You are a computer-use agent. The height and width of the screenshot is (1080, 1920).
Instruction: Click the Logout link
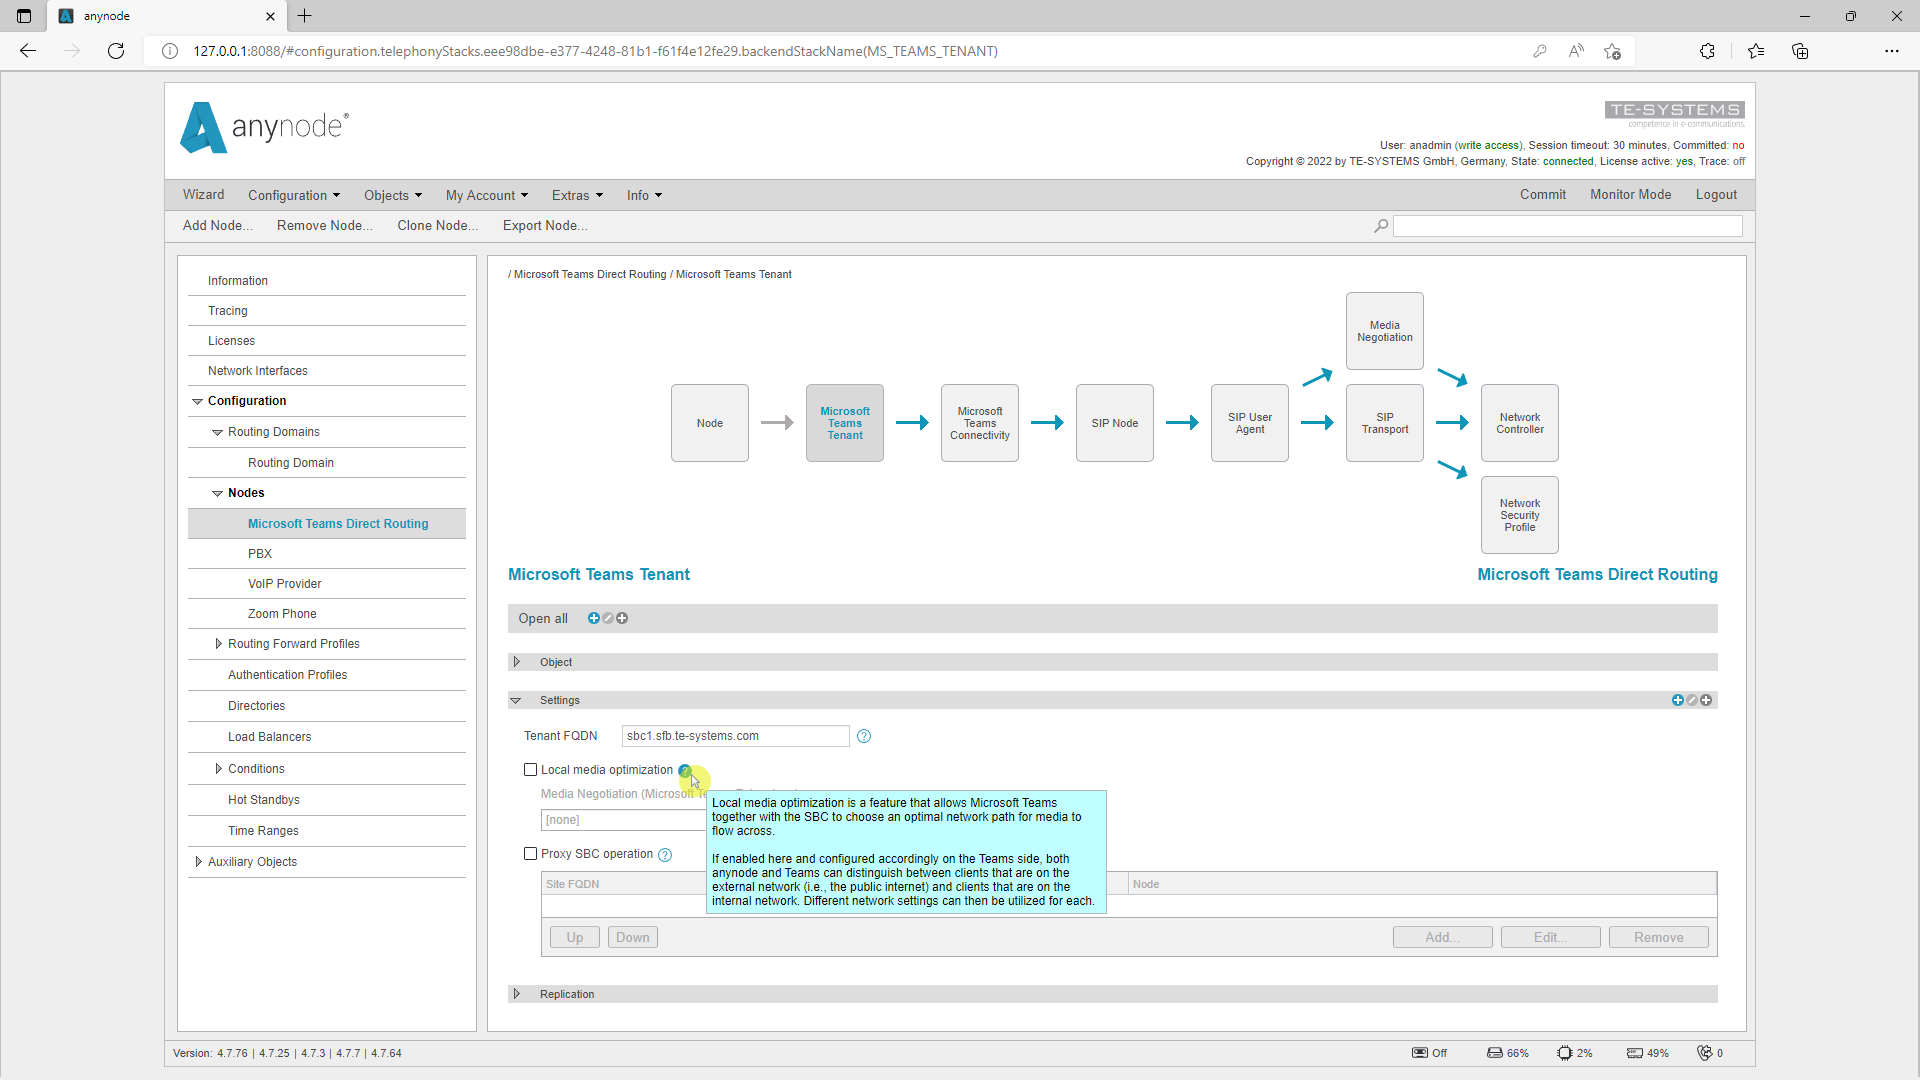point(1716,195)
